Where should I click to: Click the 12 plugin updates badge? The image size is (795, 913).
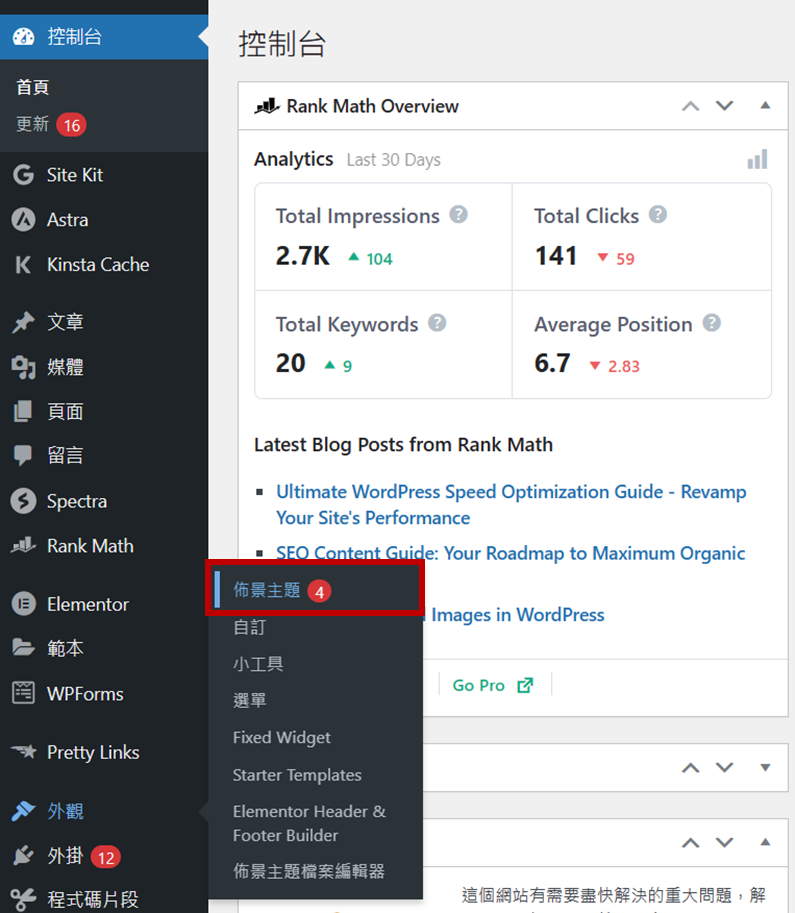(106, 857)
